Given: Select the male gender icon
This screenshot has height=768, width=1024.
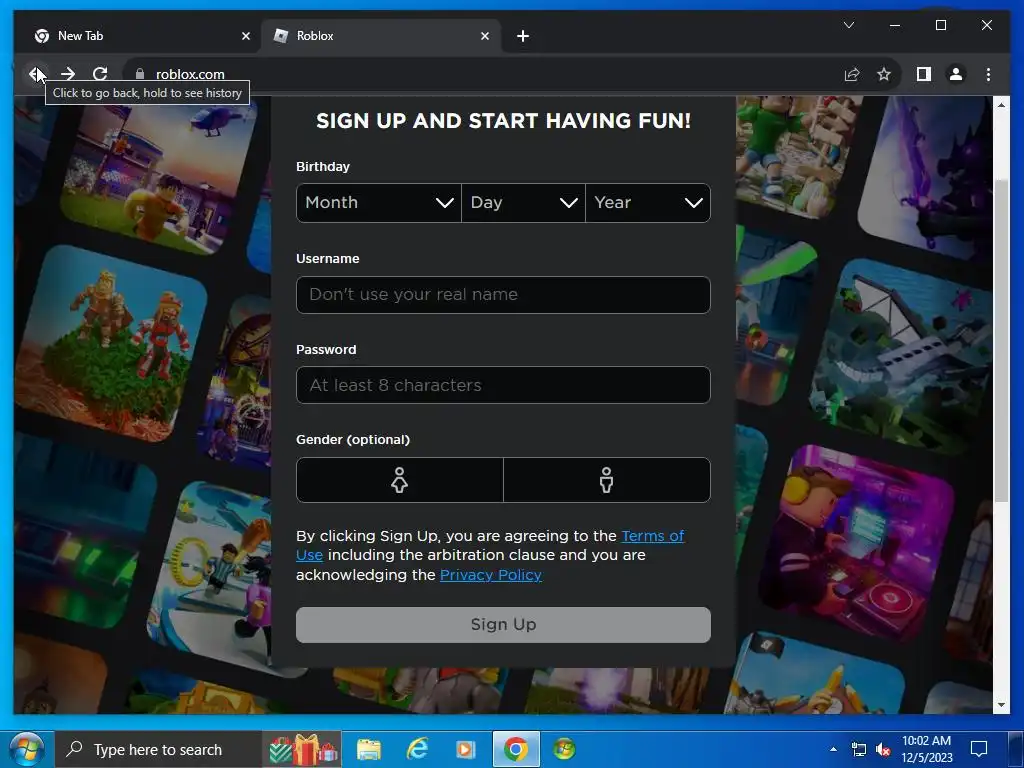Looking at the screenshot, I should tap(607, 480).
